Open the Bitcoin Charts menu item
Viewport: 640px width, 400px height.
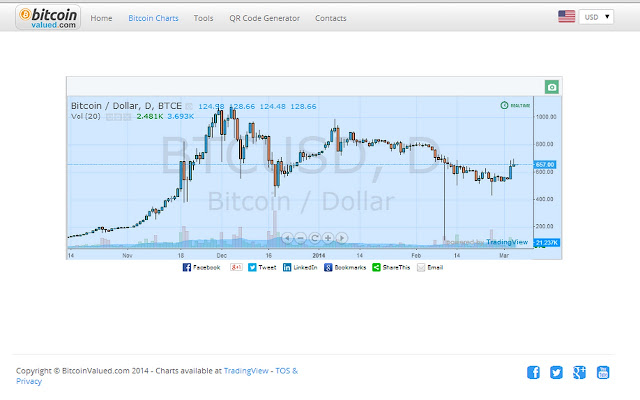pos(153,18)
